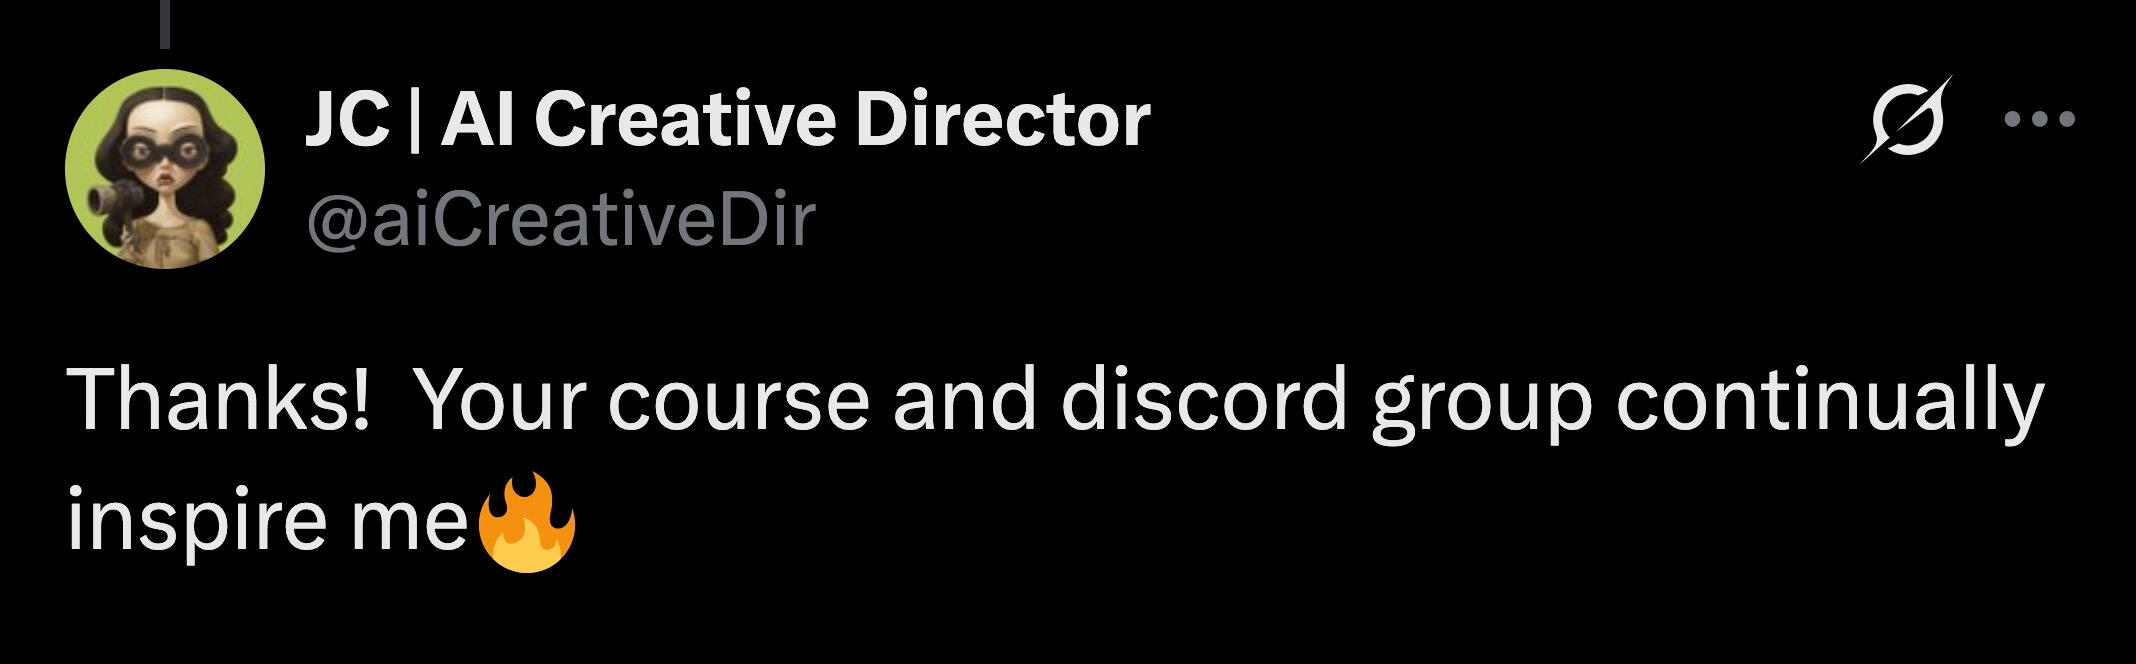Select the thread connector line above avatar
2136x664 pixels.
(165, 24)
